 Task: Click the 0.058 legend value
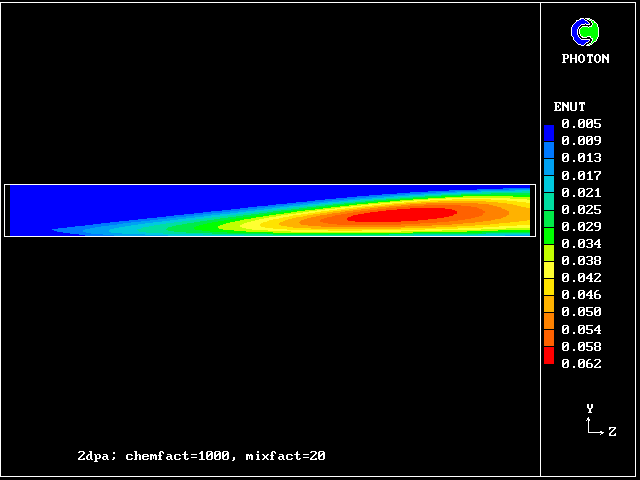(x=581, y=346)
